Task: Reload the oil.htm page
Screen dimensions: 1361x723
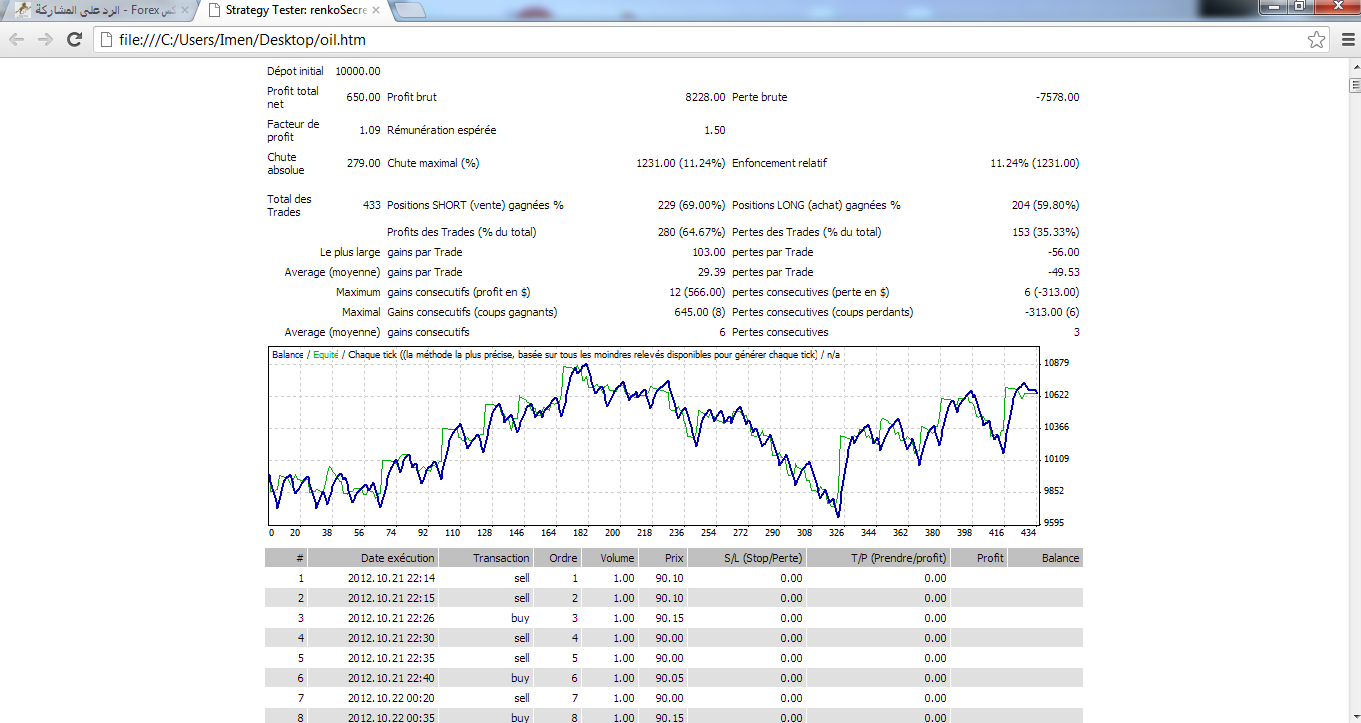Action: (x=74, y=40)
